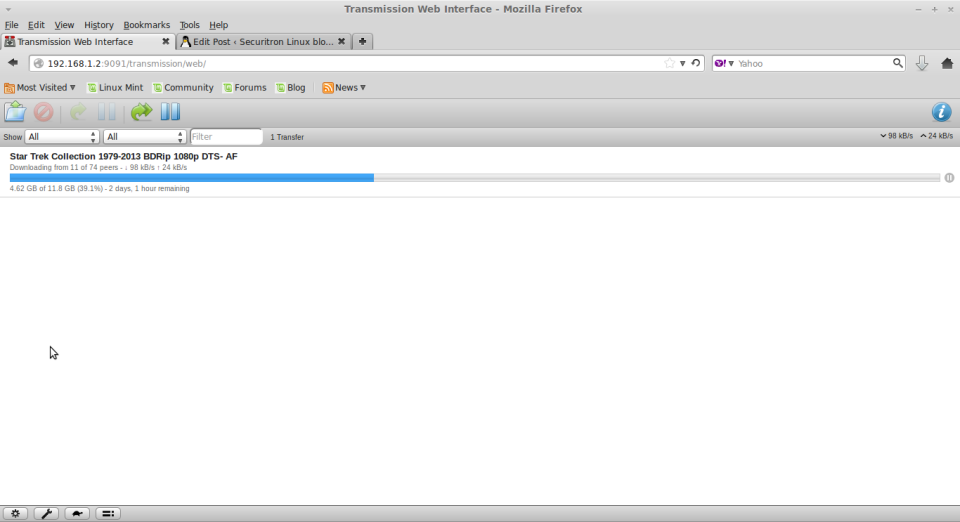The width and height of the screenshot is (960, 522).
Task: Open the File menu
Action: tap(12, 25)
